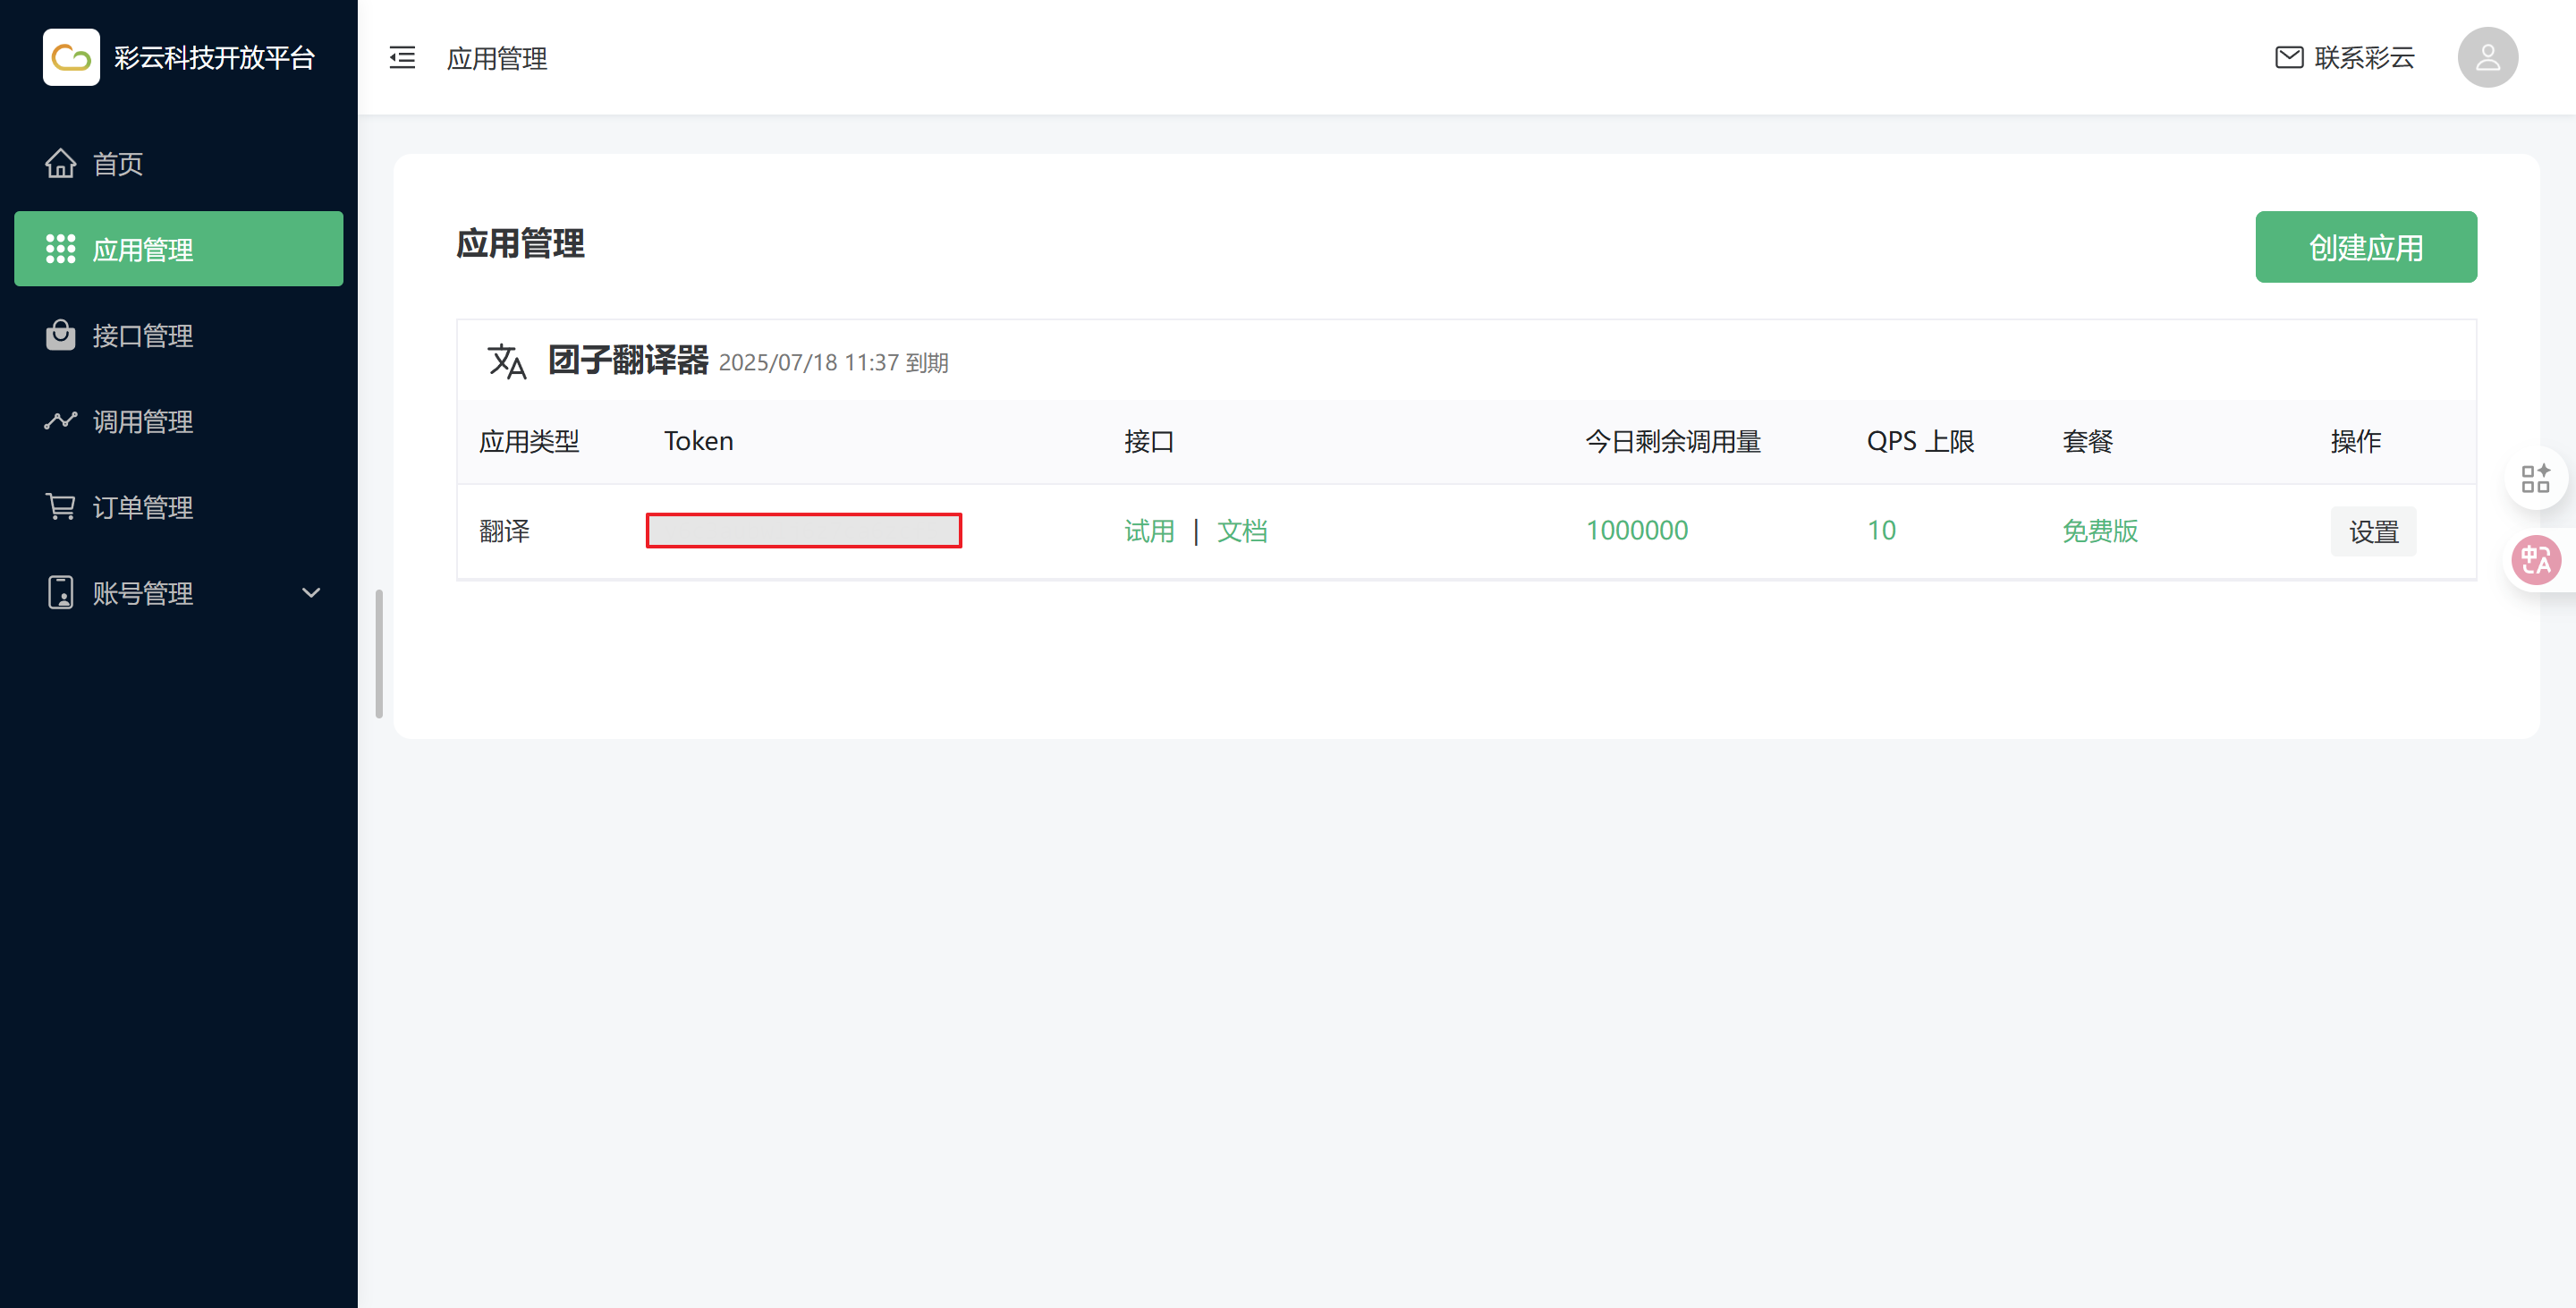This screenshot has height=1308, width=2576.
Task: Click the 免费版 plan link
Action: pos(2099,531)
